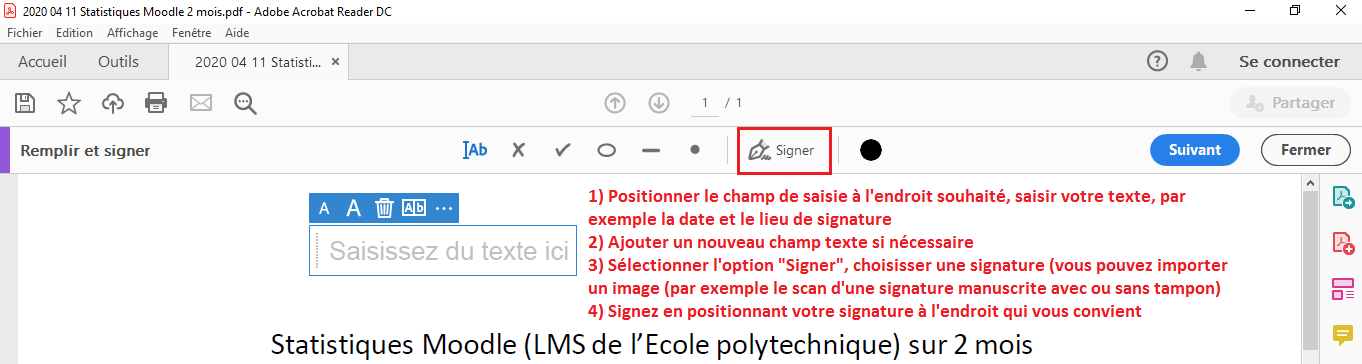The height and width of the screenshot is (364, 1362).
Task: Open the Create PDF sidebar icon
Action: pyautogui.click(x=1342, y=243)
